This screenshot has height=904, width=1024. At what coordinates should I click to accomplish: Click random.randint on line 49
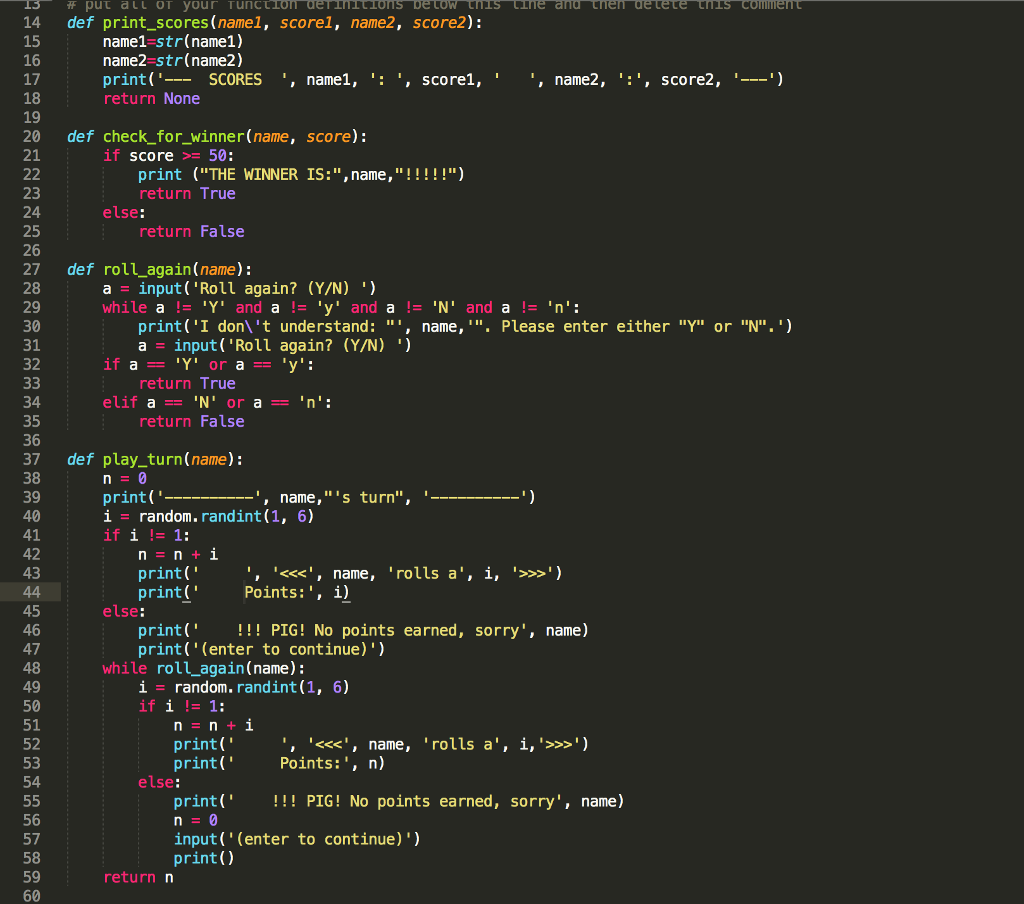235,687
